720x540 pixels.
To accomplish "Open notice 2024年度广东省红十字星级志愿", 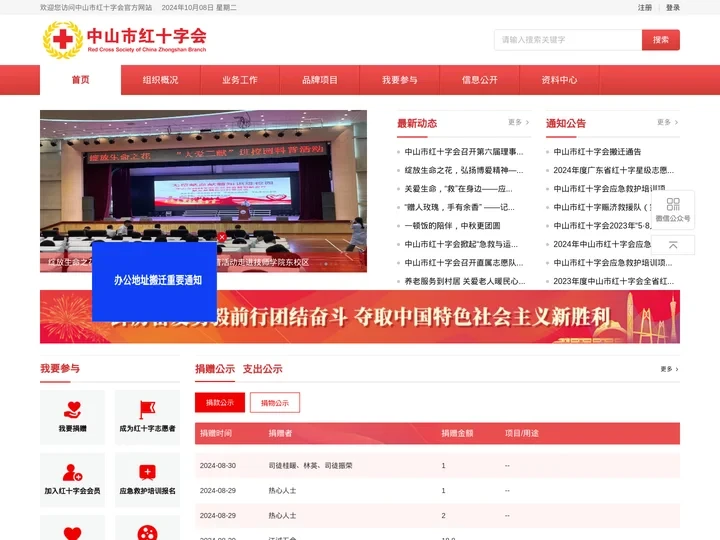I will pos(613,170).
